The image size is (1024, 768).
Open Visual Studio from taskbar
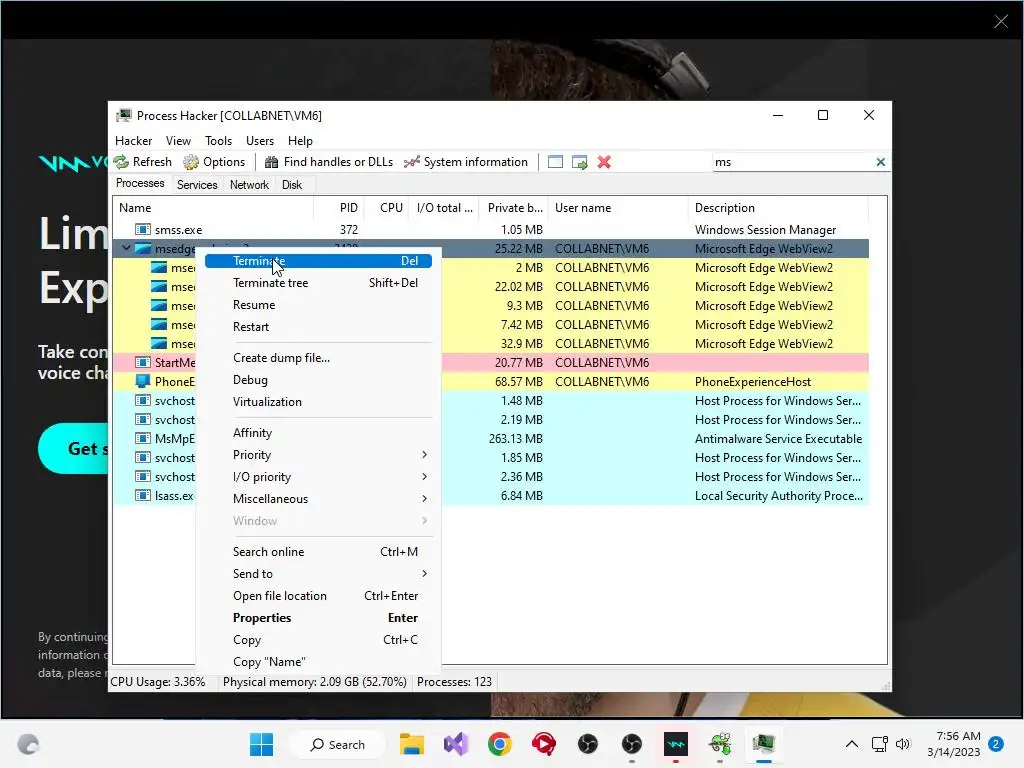coord(456,744)
